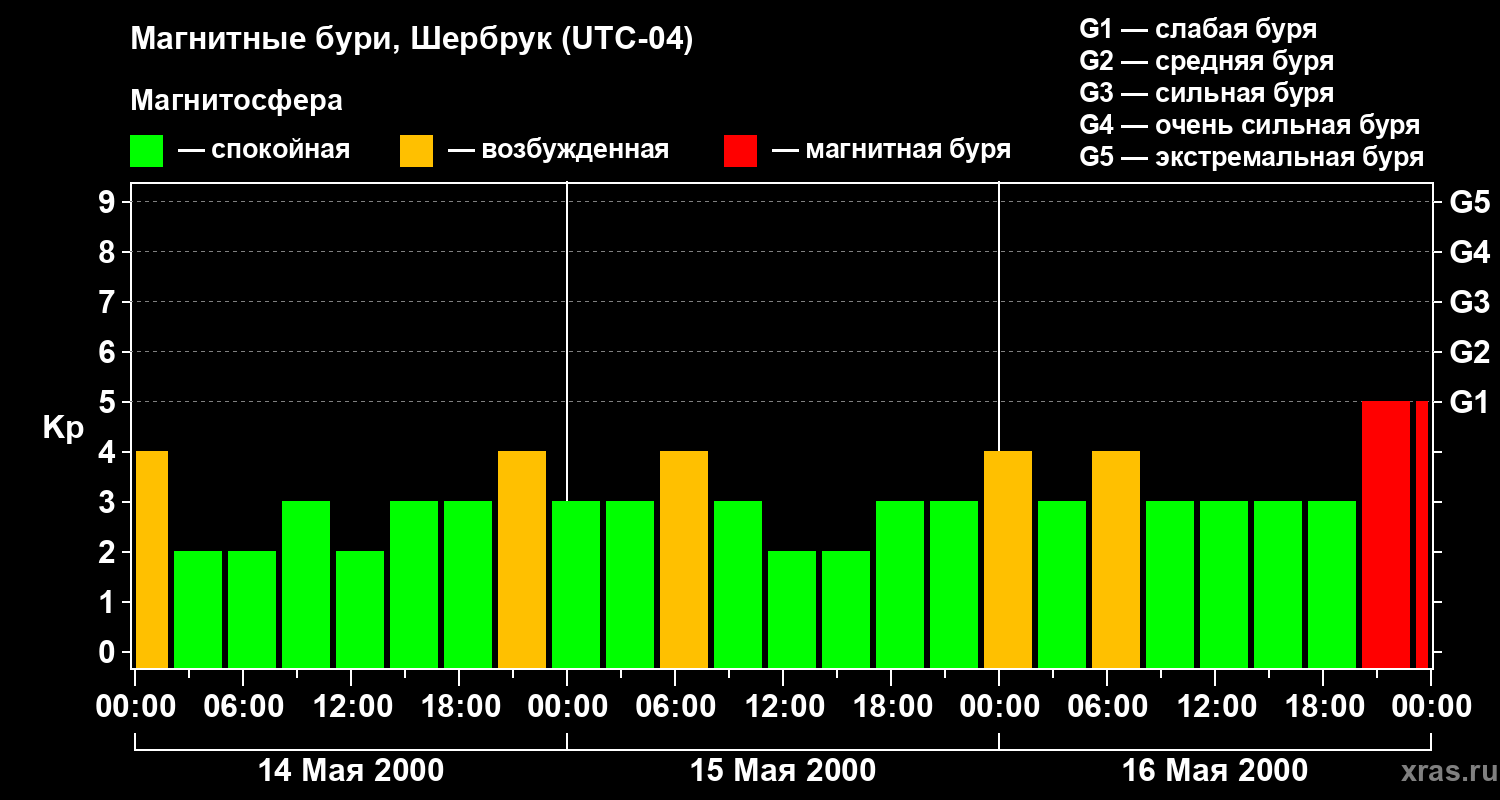Select the 'G5 — экстремальная буря' description line
Viewport: 1500px width, 800px height.
(x=1252, y=157)
